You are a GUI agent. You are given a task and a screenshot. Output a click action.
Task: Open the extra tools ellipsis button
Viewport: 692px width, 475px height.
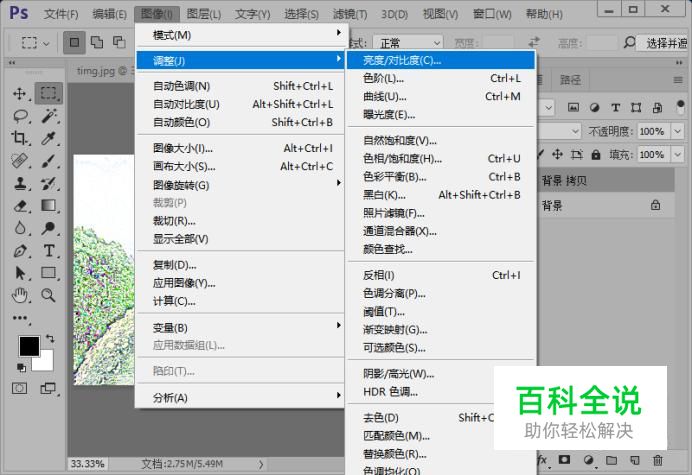pos(20,318)
